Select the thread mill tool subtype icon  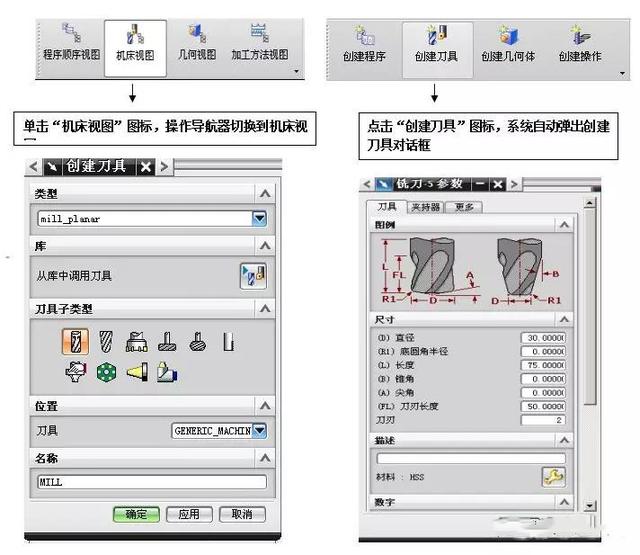pyautogui.click(x=76, y=372)
